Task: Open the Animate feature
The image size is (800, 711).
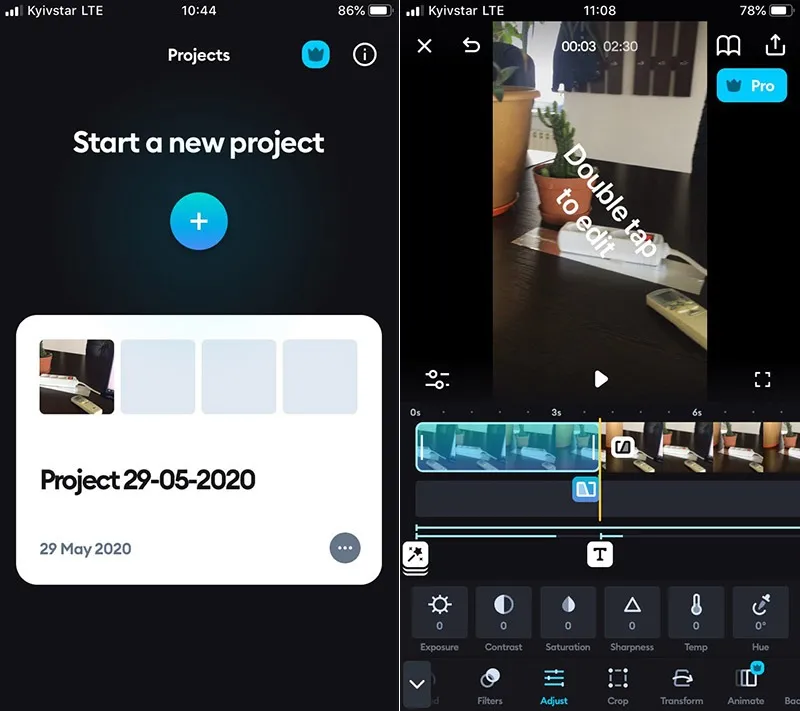Action: (x=746, y=685)
